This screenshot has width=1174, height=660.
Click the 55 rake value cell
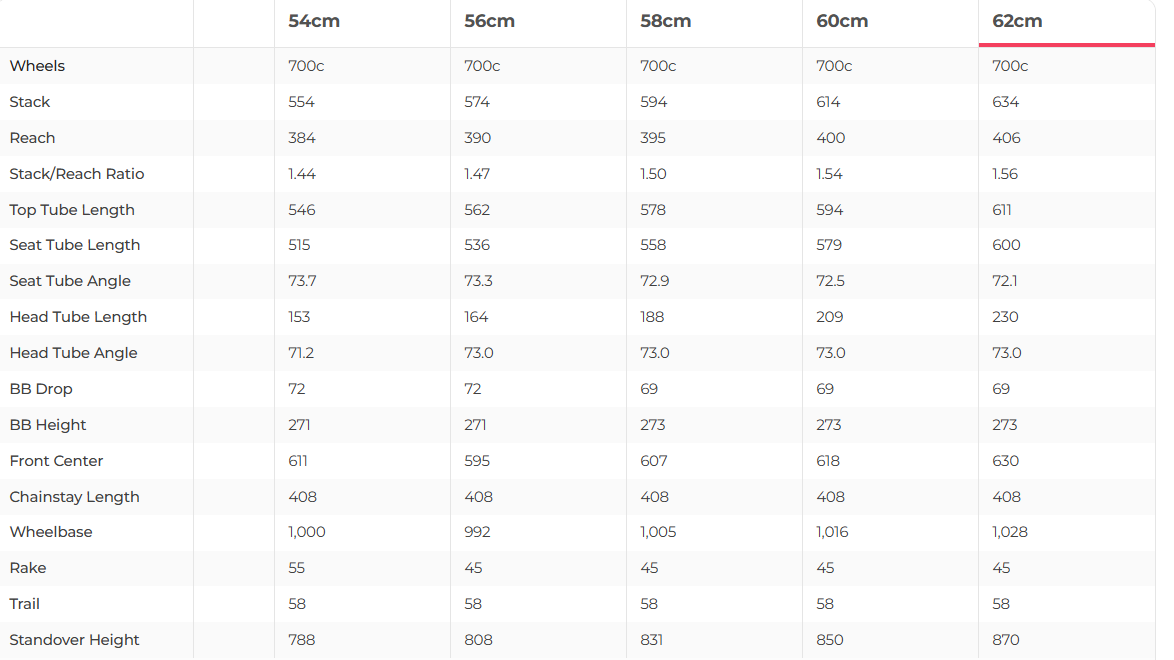click(297, 568)
